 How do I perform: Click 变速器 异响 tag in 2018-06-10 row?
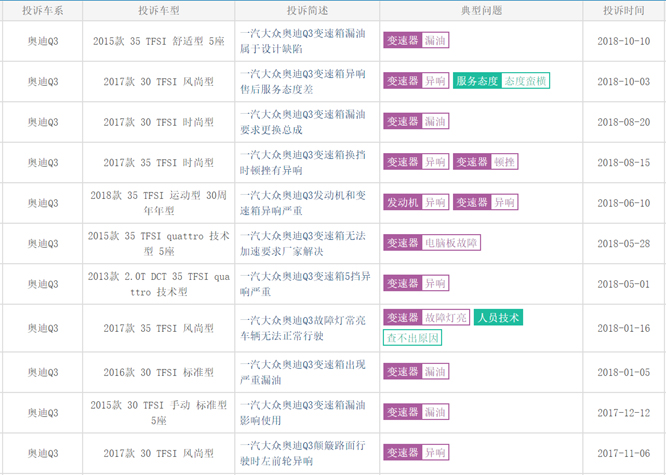click(x=485, y=202)
